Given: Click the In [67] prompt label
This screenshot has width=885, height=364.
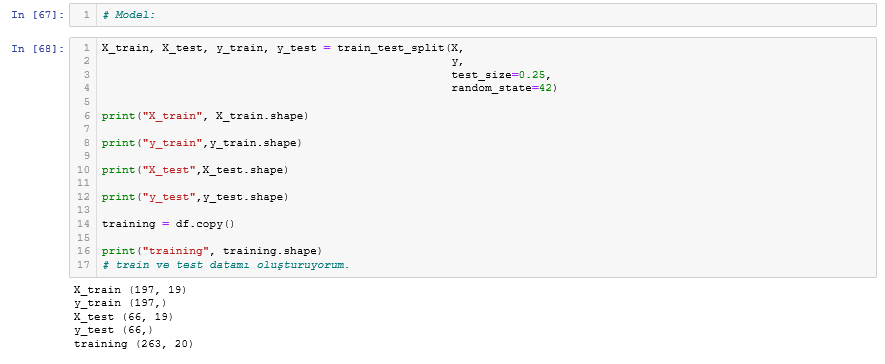Looking at the screenshot, I should tap(38, 15).
